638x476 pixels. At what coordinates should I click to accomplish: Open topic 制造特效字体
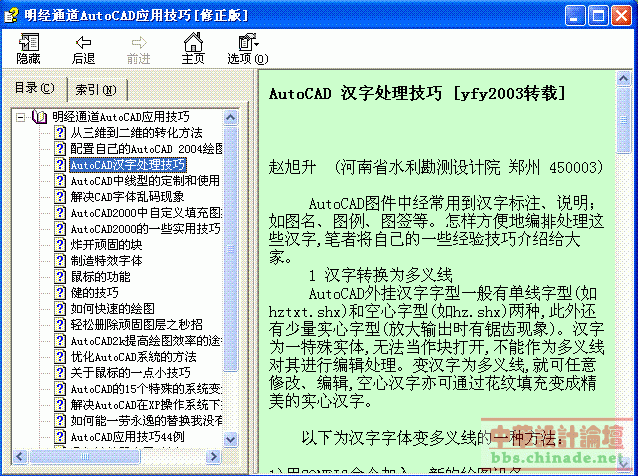coord(106,260)
